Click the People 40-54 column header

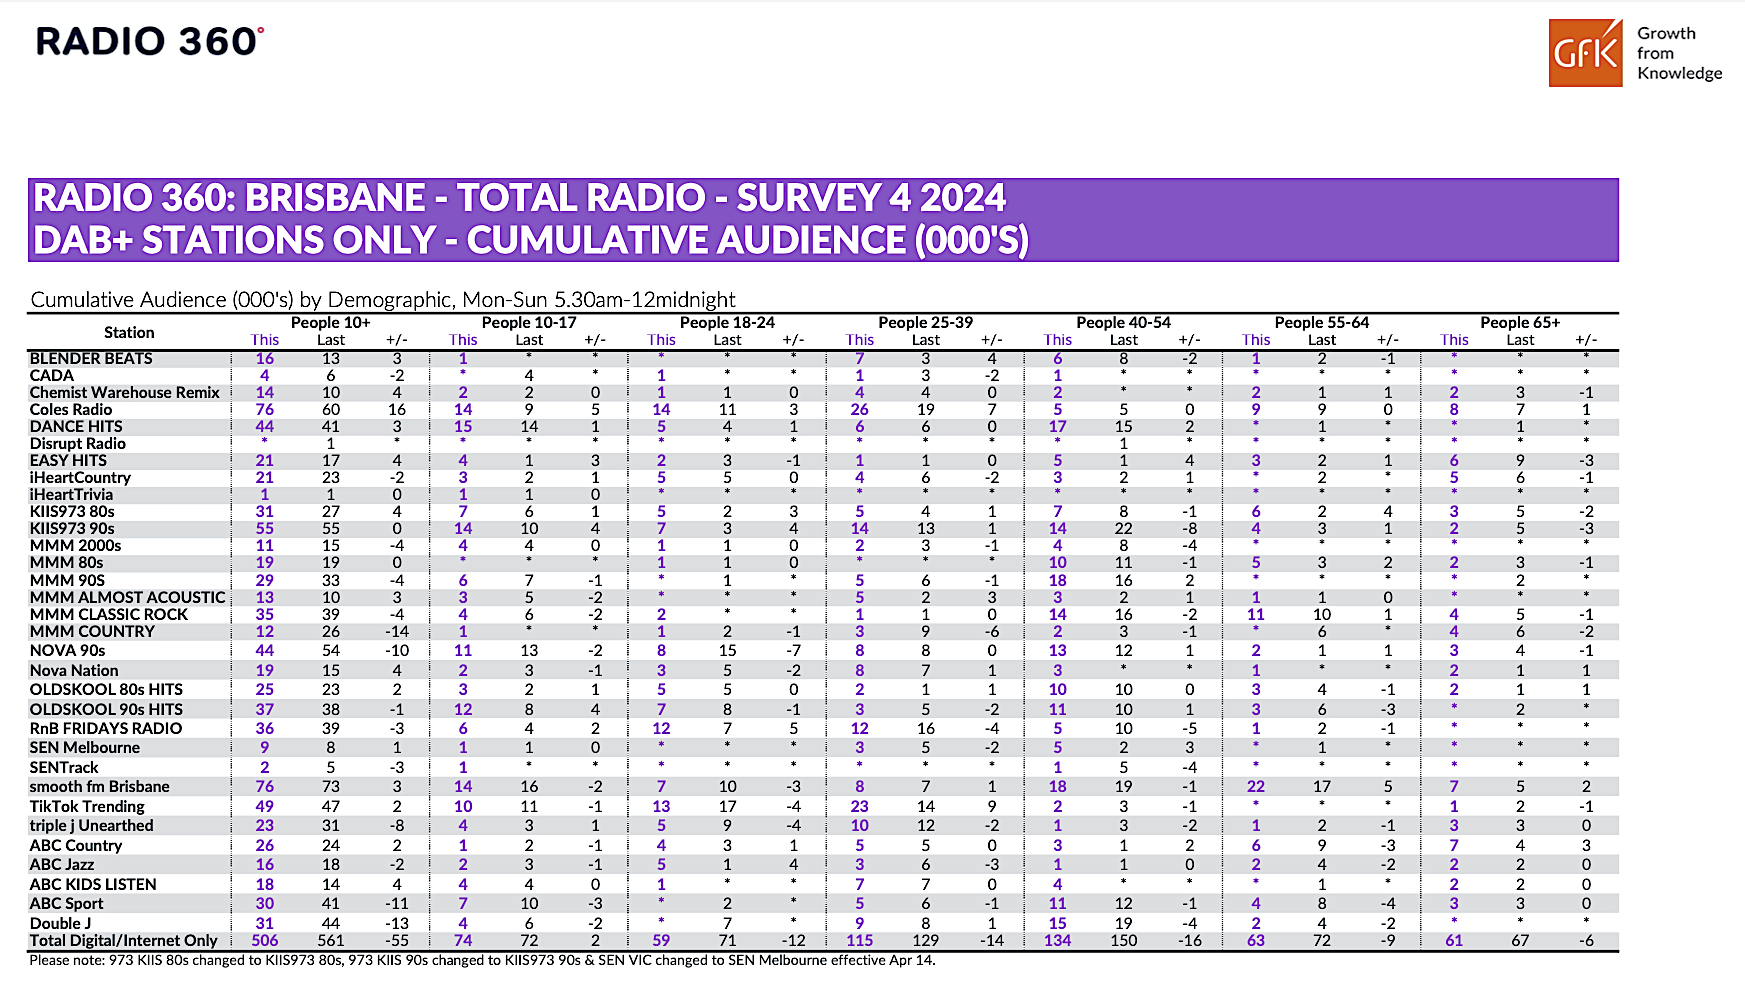click(x=1123, y=322)
